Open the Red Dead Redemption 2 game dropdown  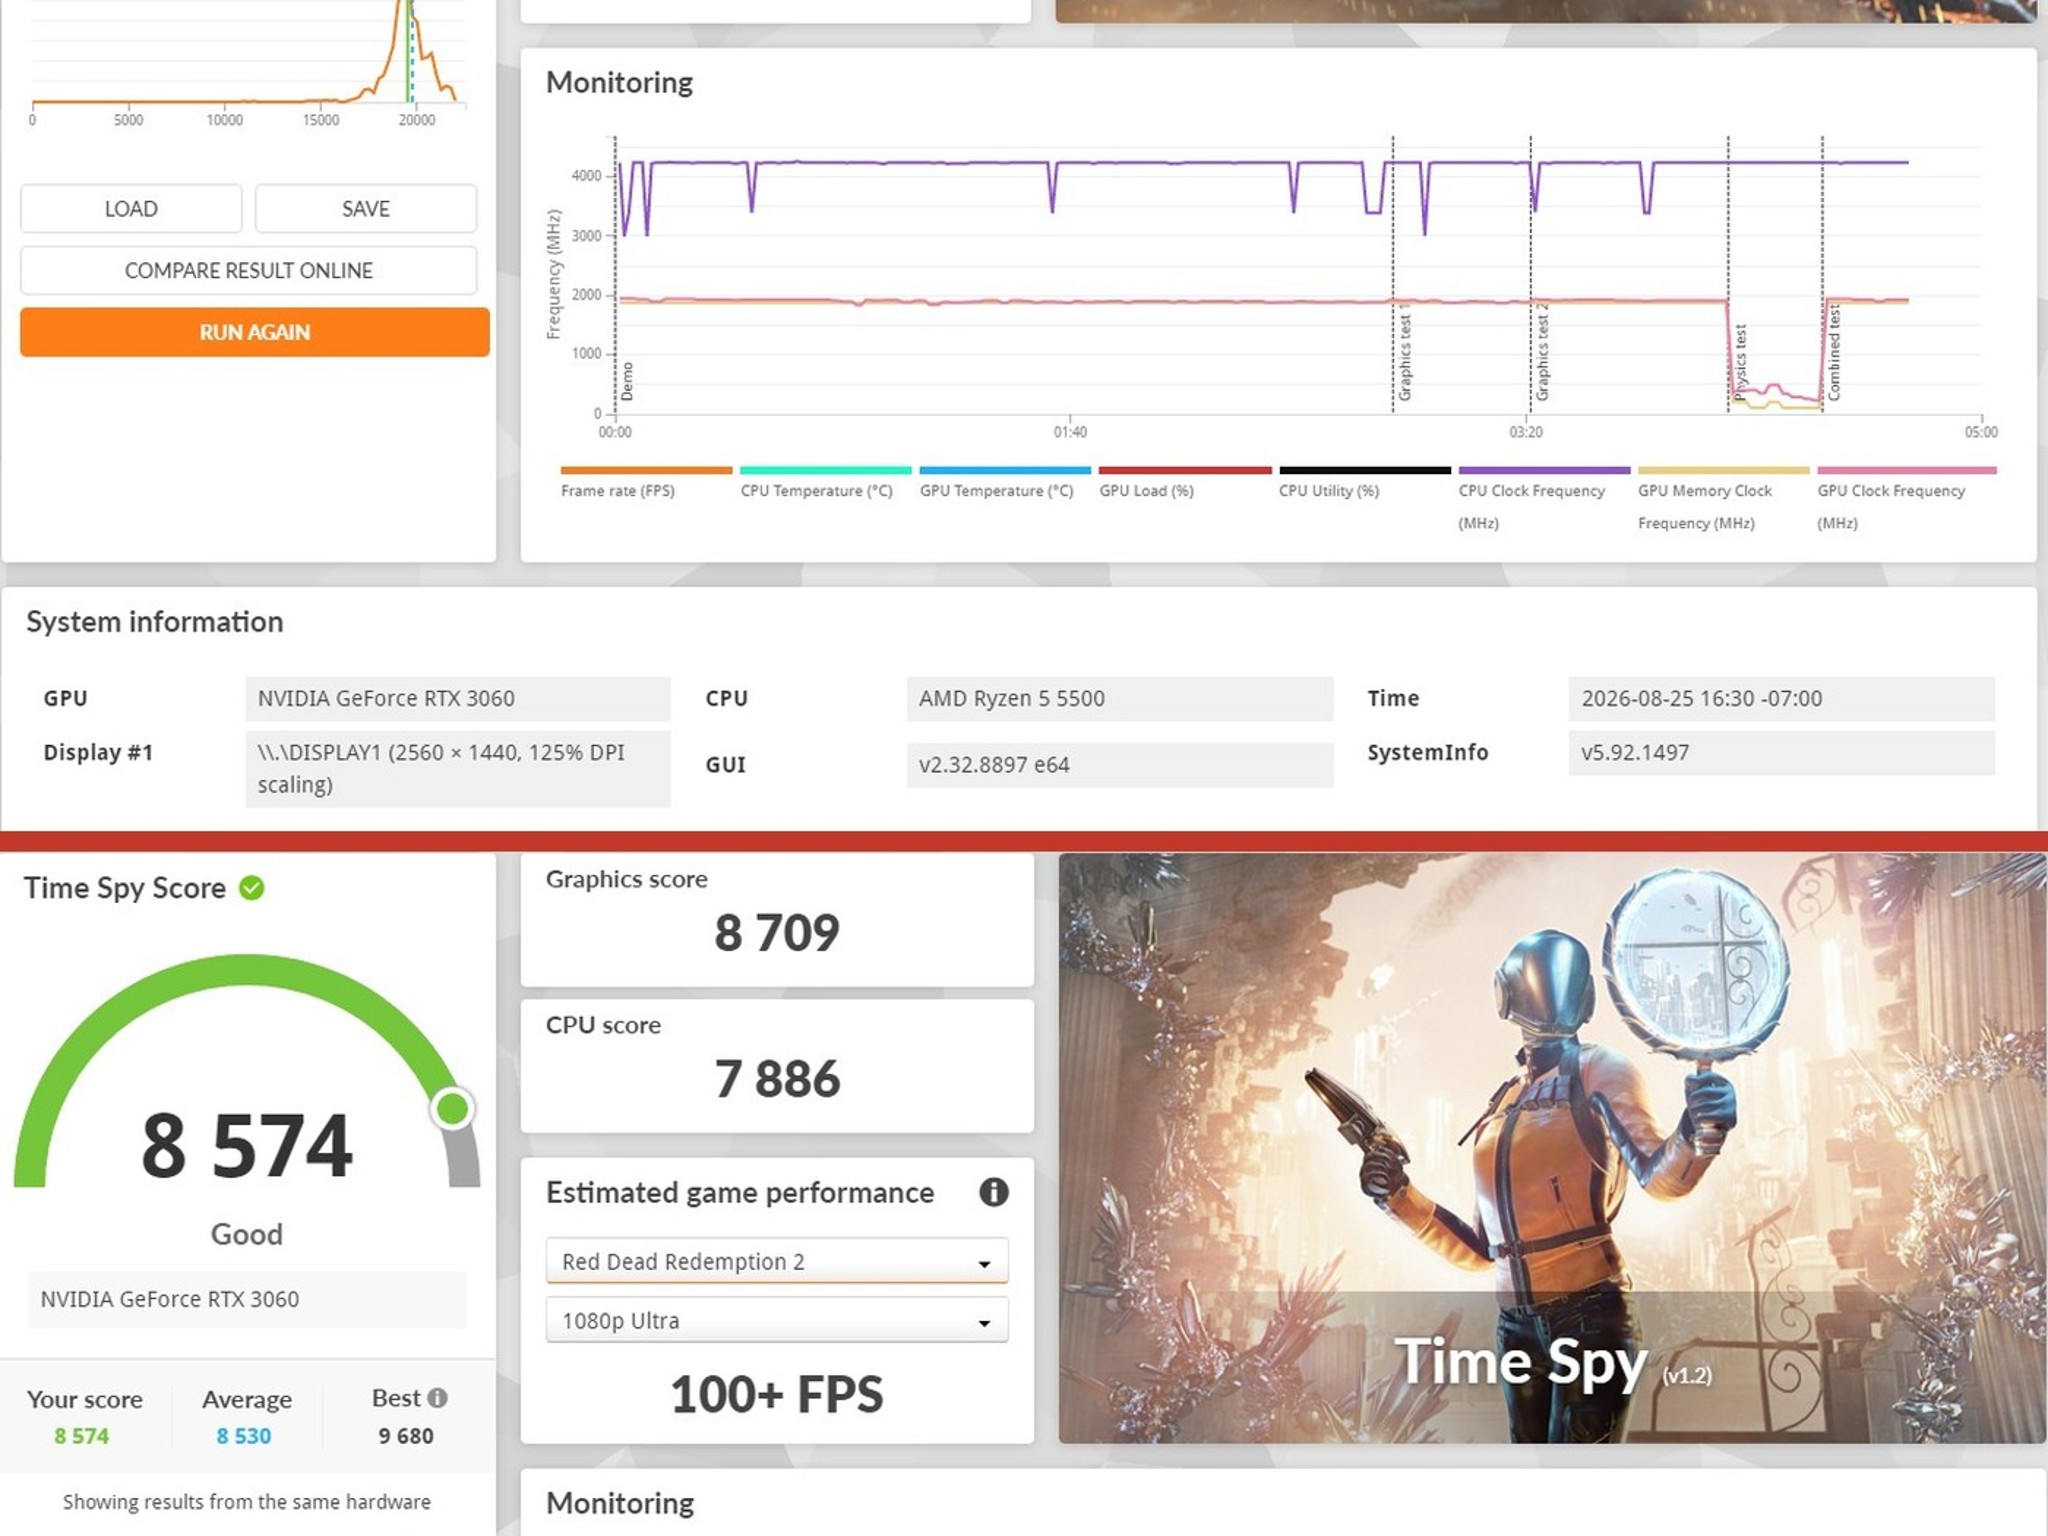pyautogui.click(x=777, y=1261)
